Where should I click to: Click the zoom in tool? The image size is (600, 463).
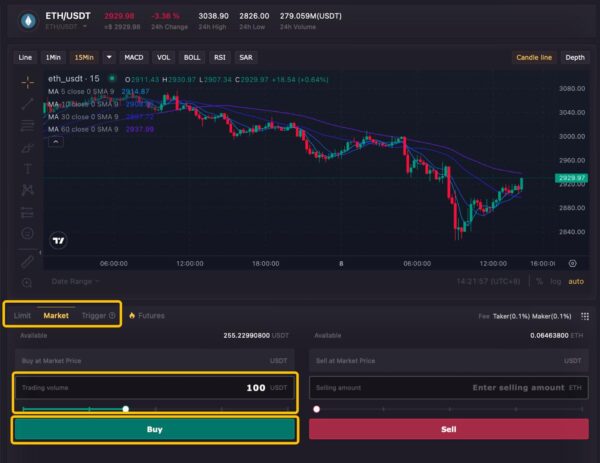tap(27, 282)
